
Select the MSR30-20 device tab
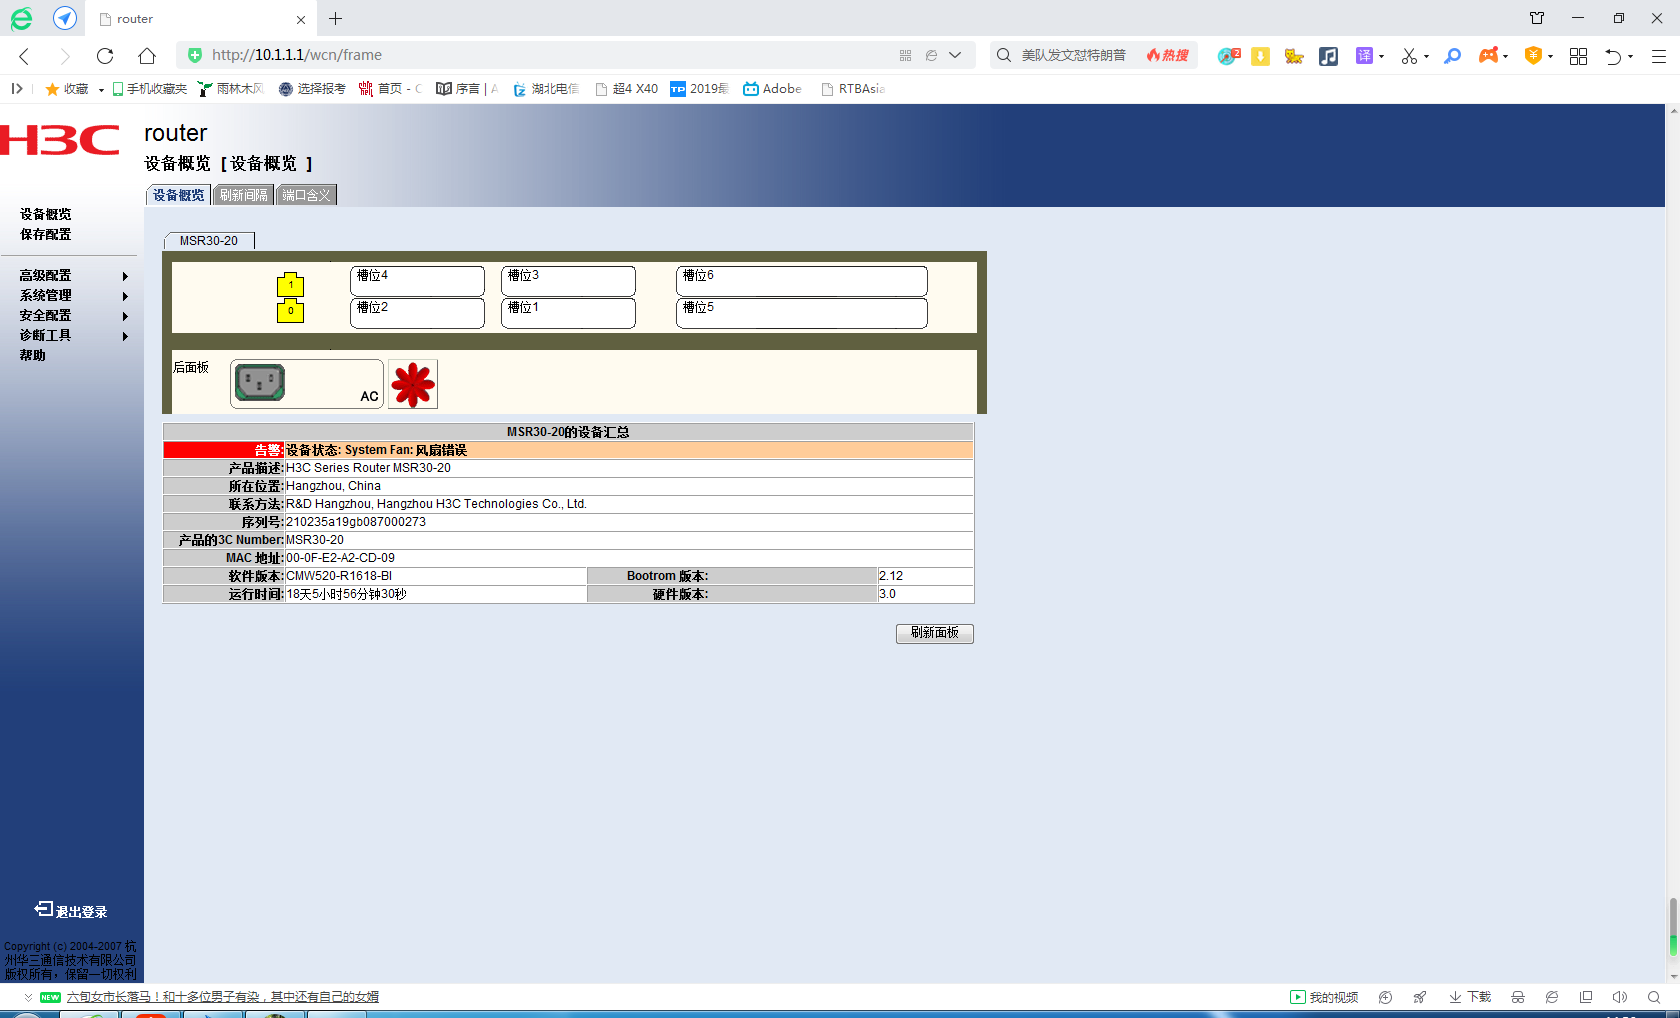pyautogui.click(x=209, y=241)
